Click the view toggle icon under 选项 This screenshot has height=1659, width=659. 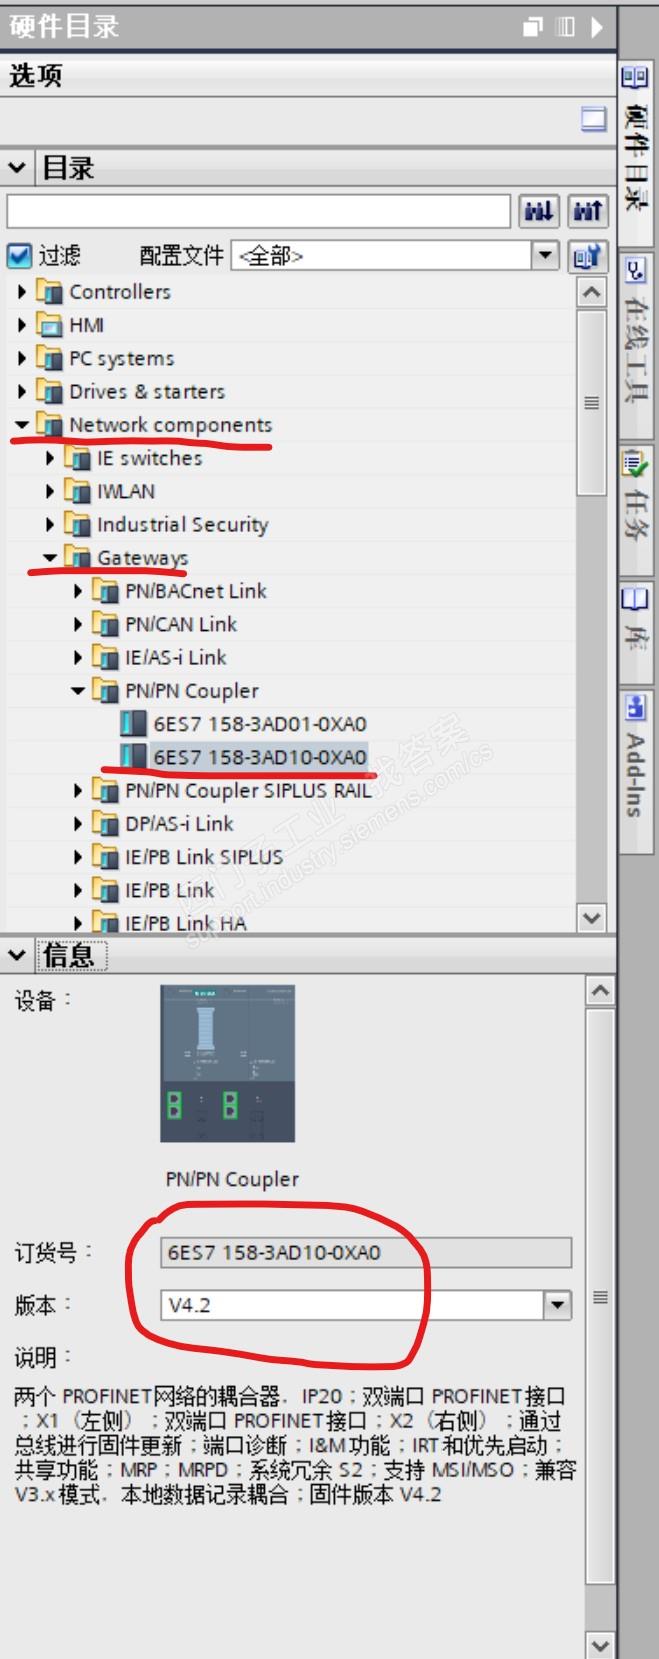tap(594, 120)
